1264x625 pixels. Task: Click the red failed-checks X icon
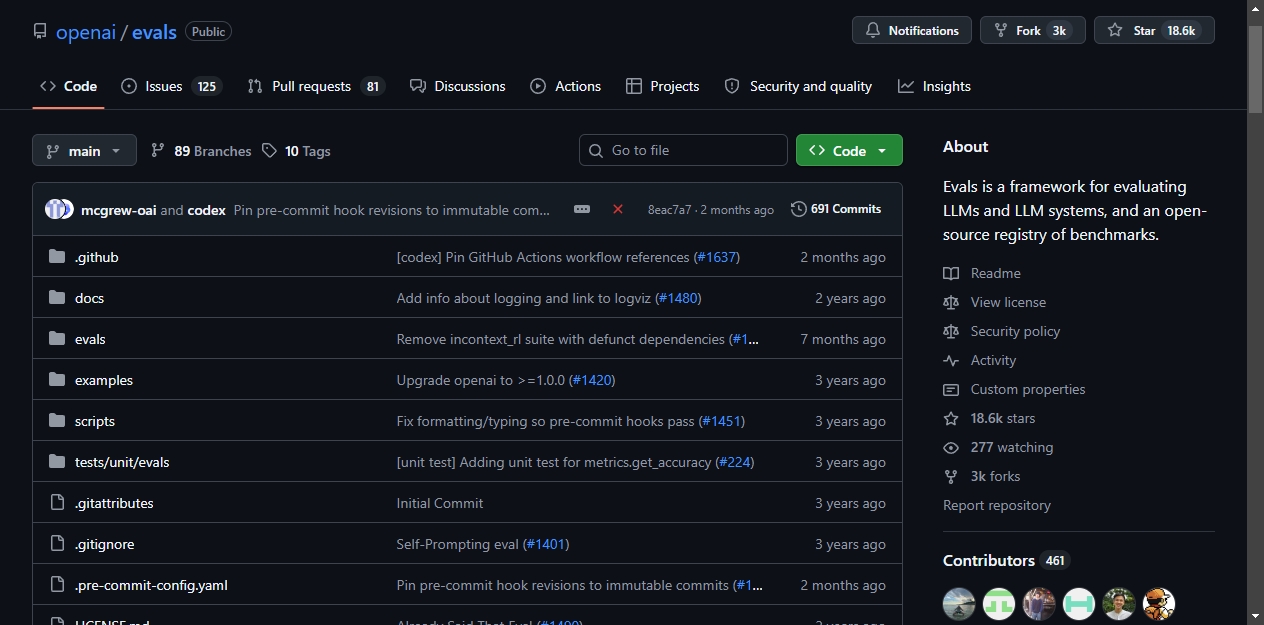point(618,209)
